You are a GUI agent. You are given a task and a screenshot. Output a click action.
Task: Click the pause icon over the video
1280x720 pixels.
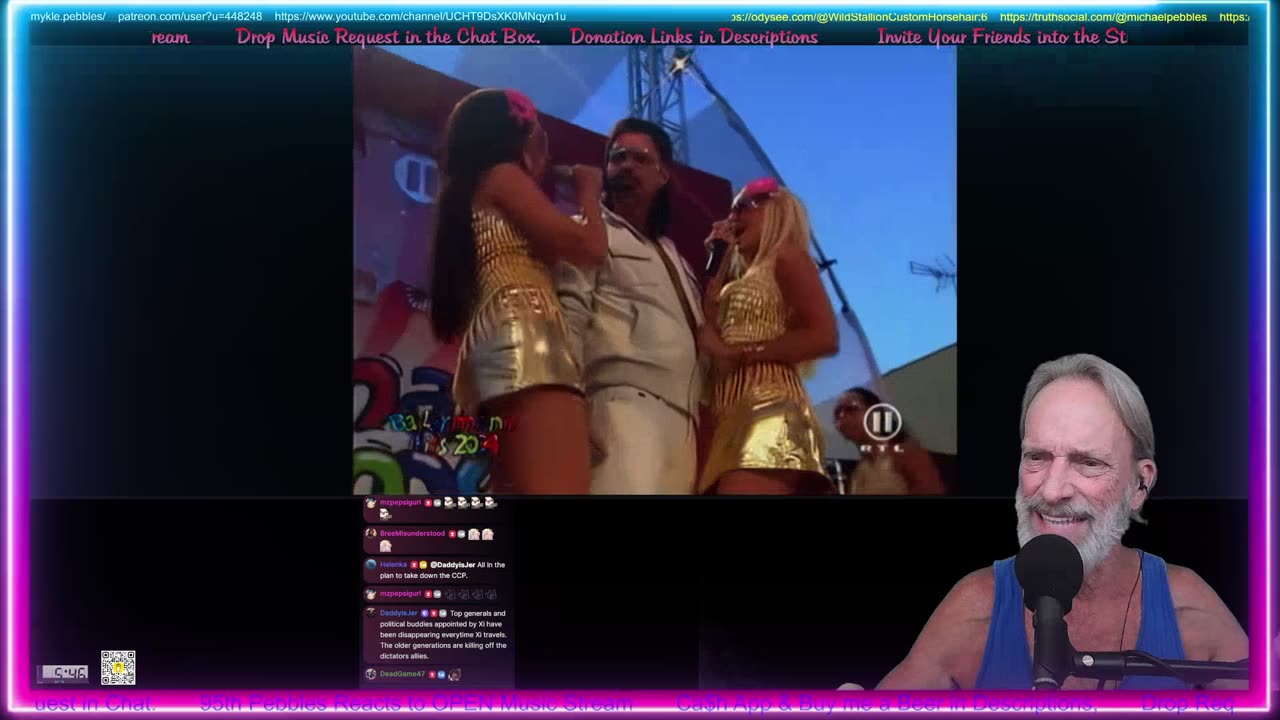tap(882, 422)
